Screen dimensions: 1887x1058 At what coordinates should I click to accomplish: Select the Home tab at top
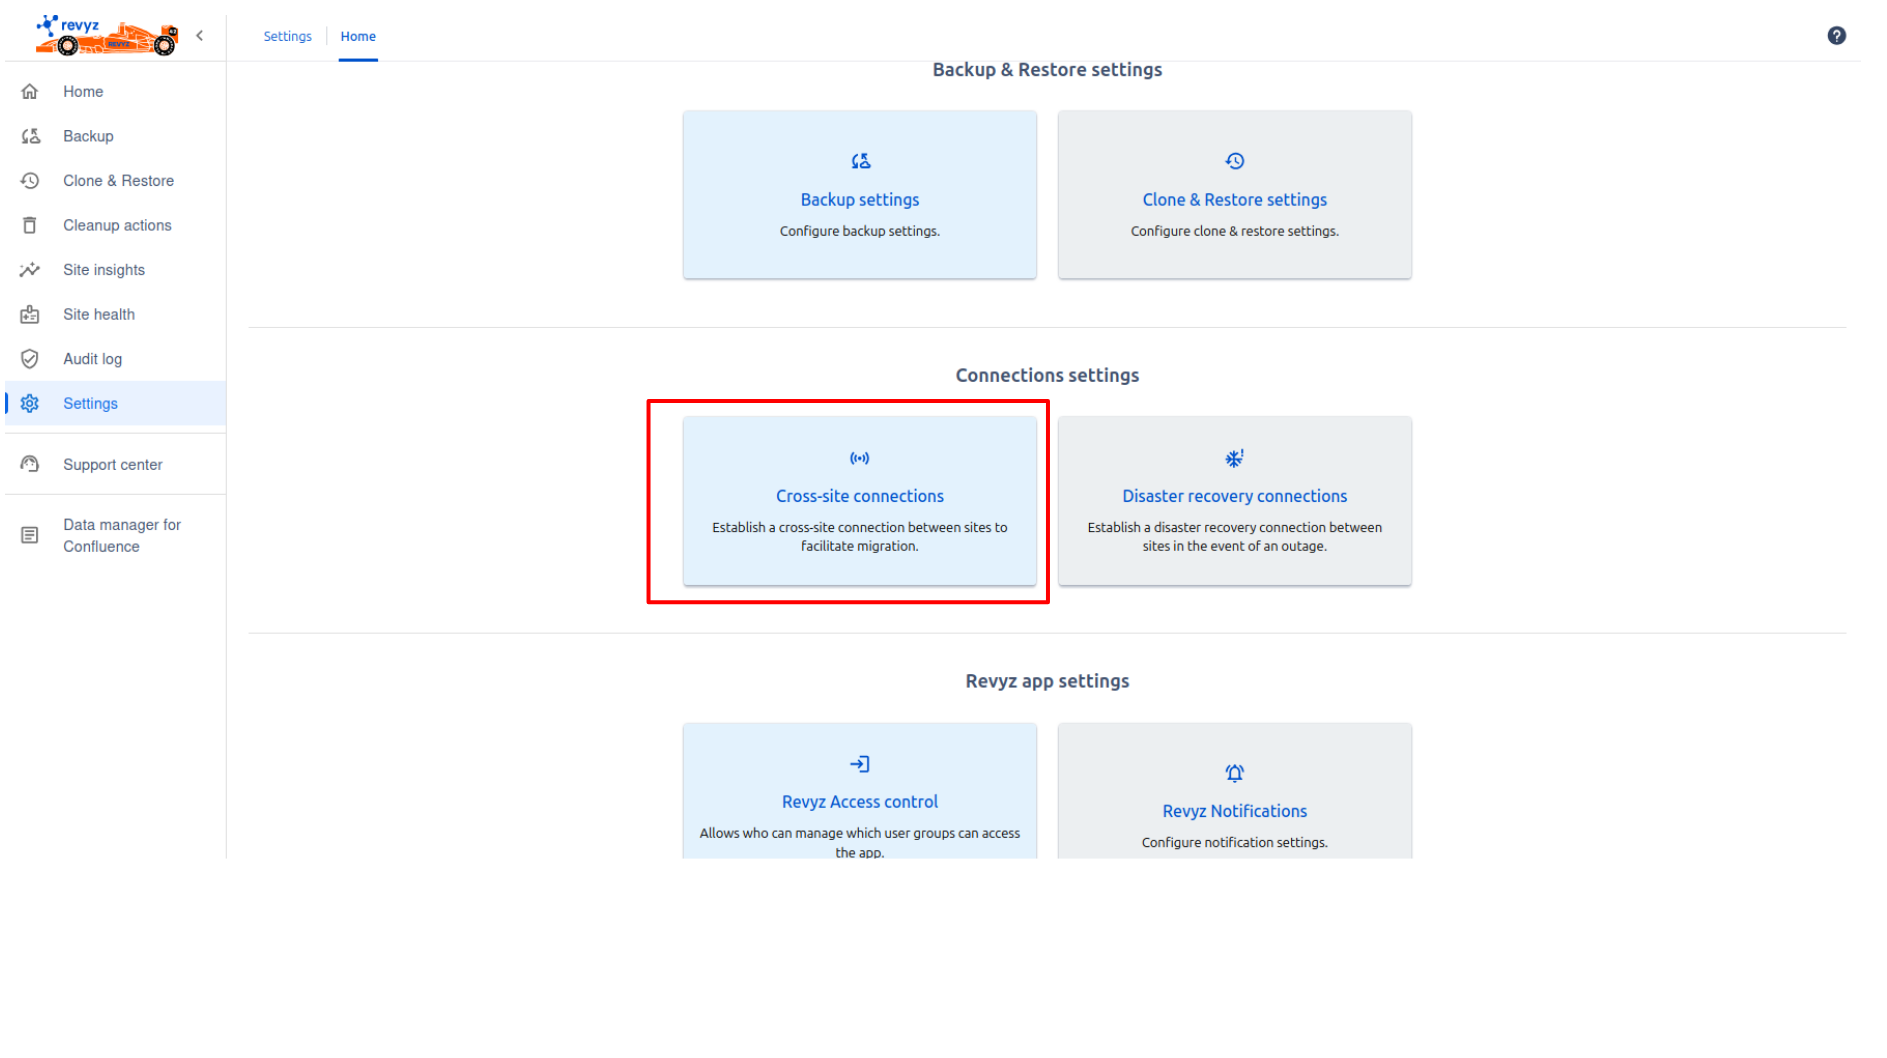coord(358,37)
